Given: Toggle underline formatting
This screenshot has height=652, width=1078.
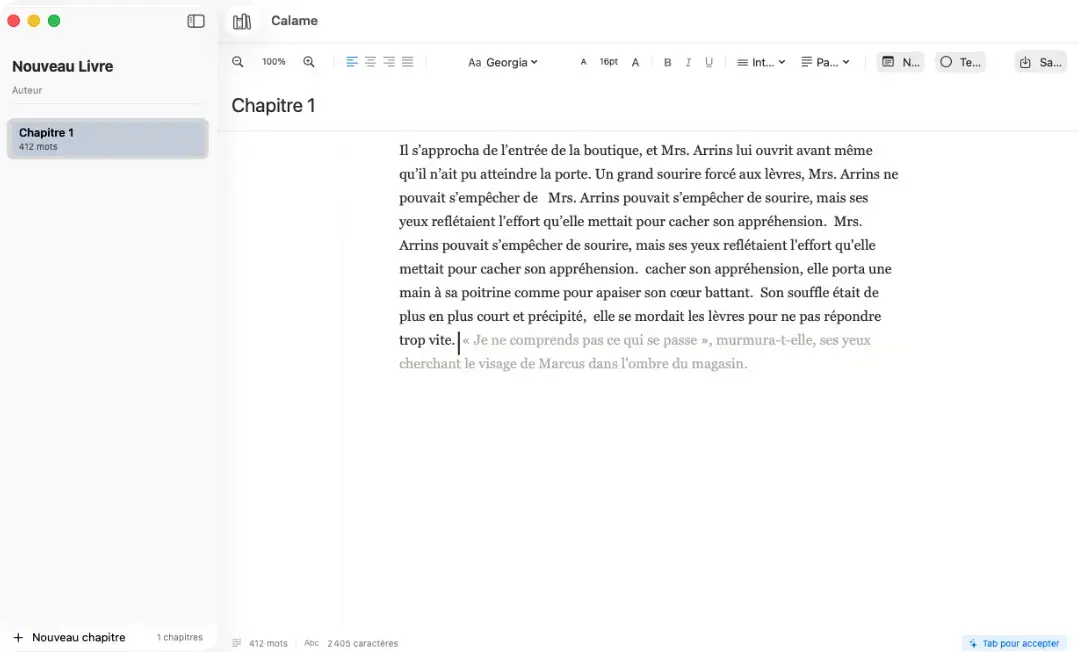Looking at the screenshot, I should [x=709, y=61].
